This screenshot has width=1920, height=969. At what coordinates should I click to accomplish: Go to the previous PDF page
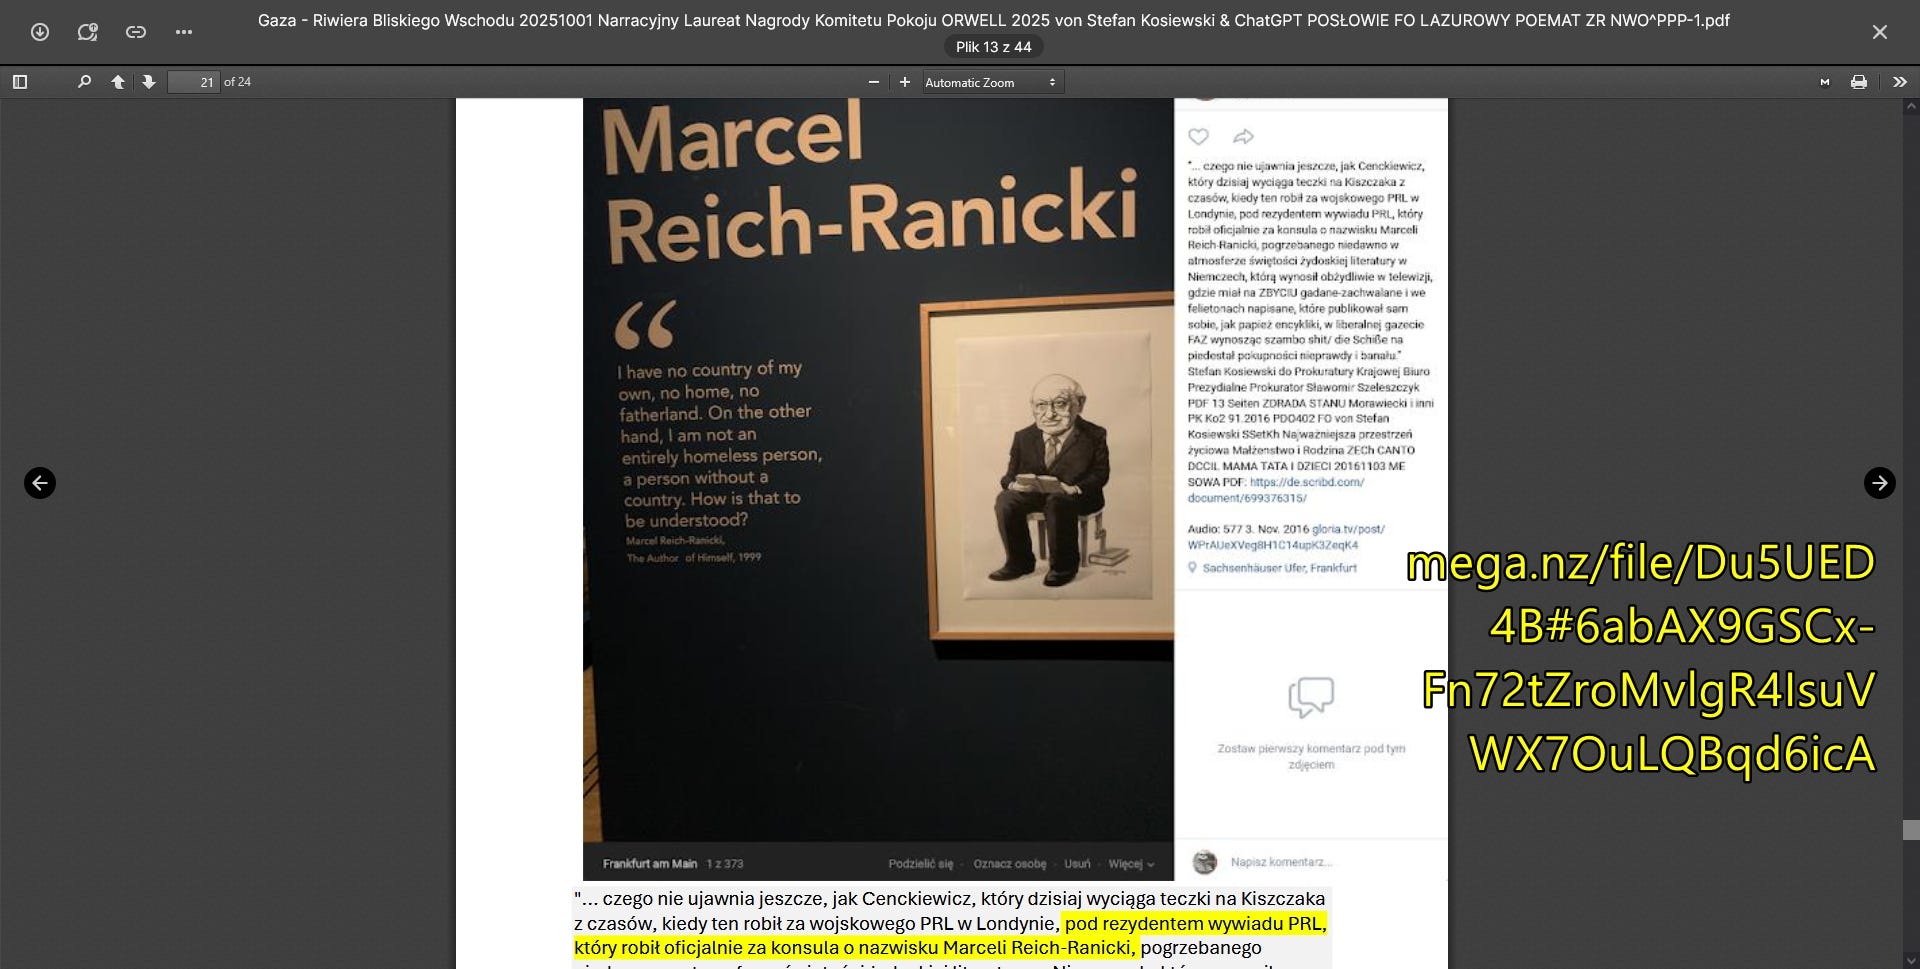point(118,82)
